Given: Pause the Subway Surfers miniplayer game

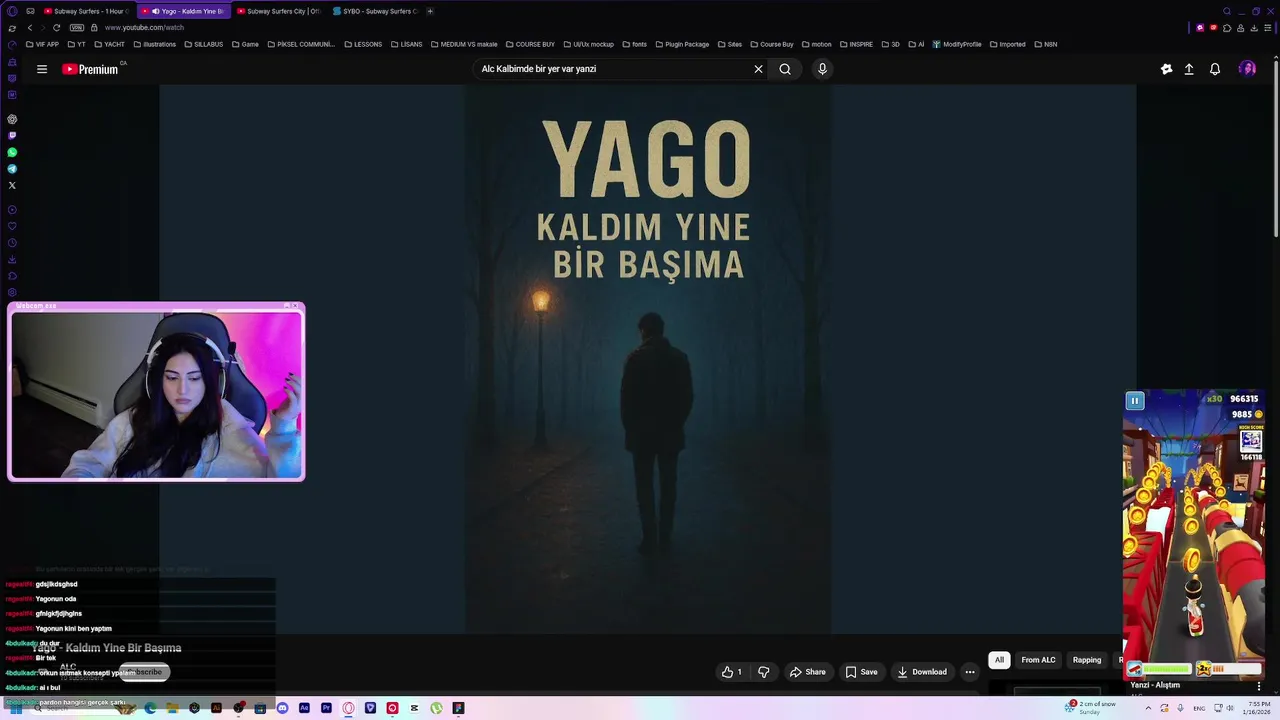Looking at the screenshot, I should coord(1135,401).
